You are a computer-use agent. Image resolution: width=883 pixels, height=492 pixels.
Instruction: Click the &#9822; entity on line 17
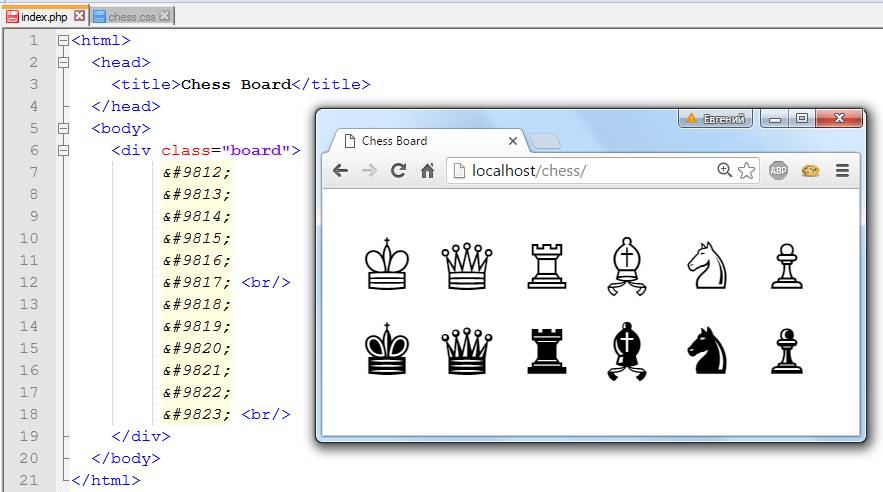click(x=197, y=392)
